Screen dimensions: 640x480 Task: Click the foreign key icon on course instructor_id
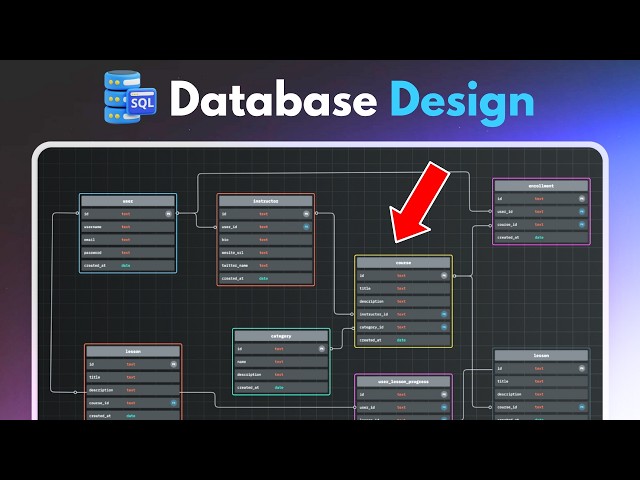(x=444, y=314)
